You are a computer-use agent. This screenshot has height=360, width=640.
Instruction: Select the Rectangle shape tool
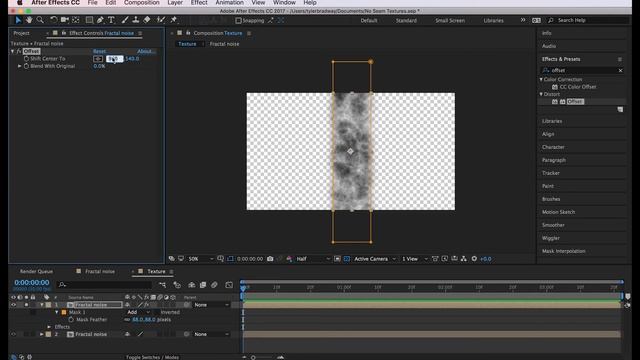[89, 20]
